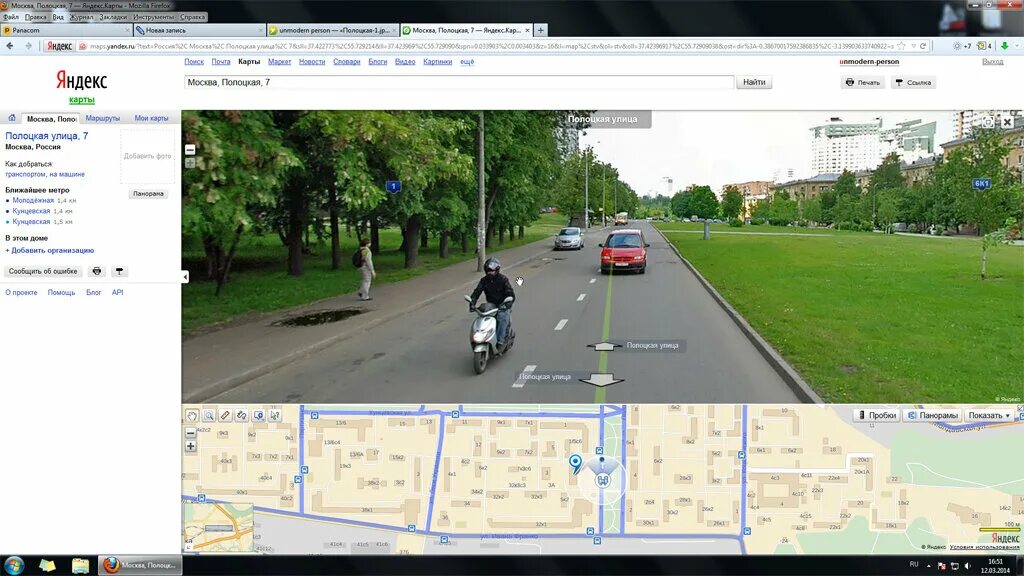Click the RU language indicator in tray
1024x576 pixels.
pos(914,564)
